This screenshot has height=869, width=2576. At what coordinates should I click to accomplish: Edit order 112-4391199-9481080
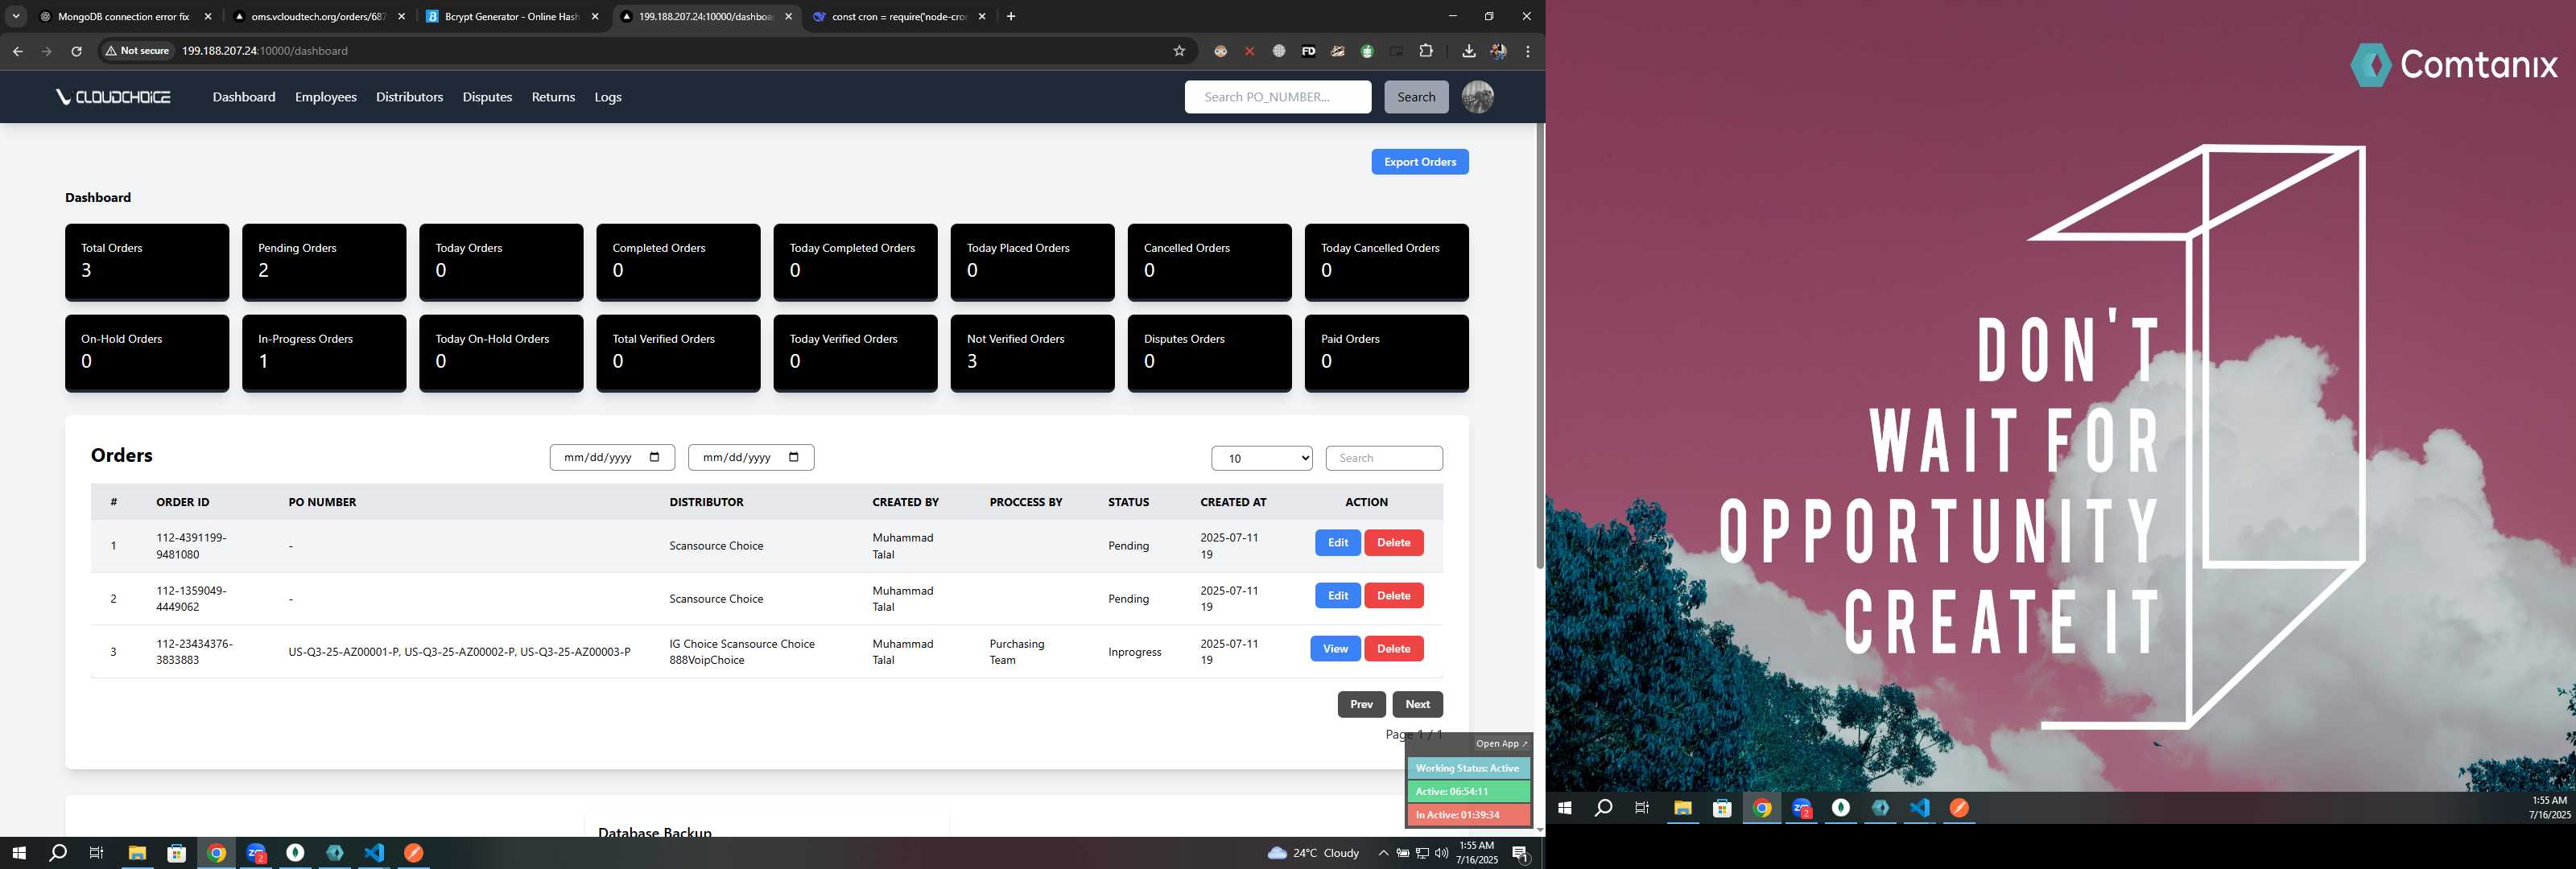[1337, 543]
